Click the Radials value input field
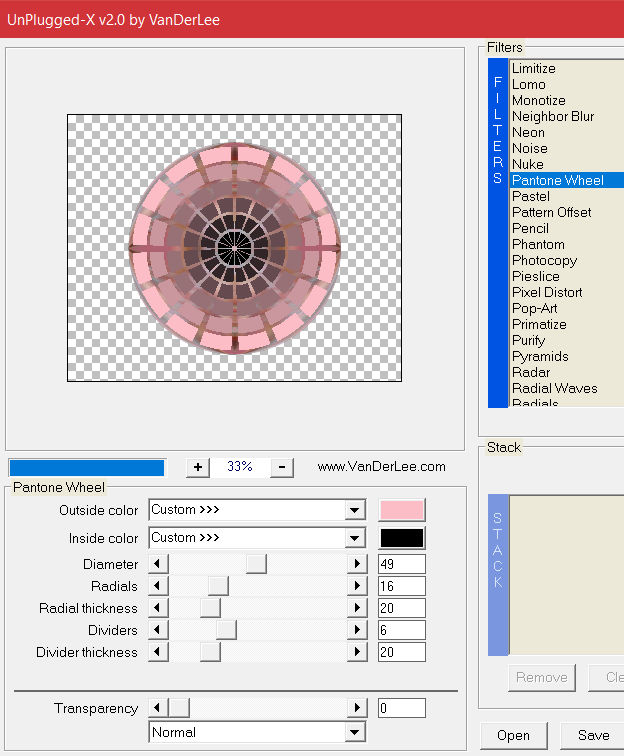 point(402,586)
